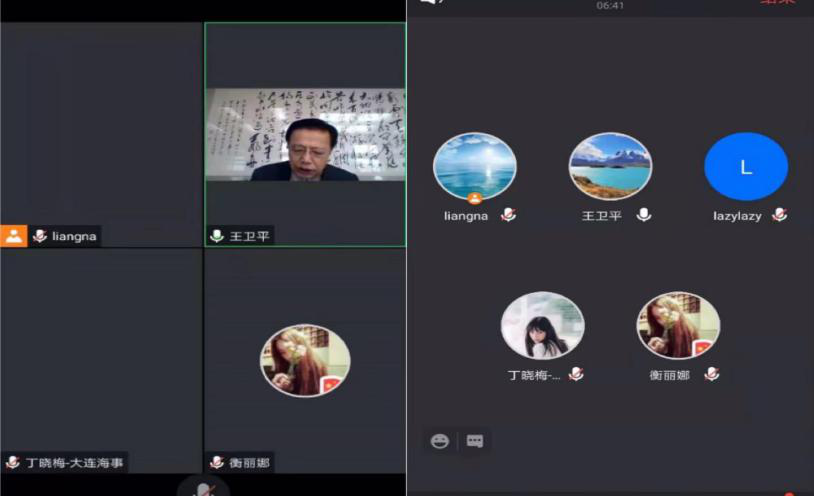Click the muted mic icon next to lazylazy
The height and width of the screenshot is (496, 814).
[x=779, y=215]
